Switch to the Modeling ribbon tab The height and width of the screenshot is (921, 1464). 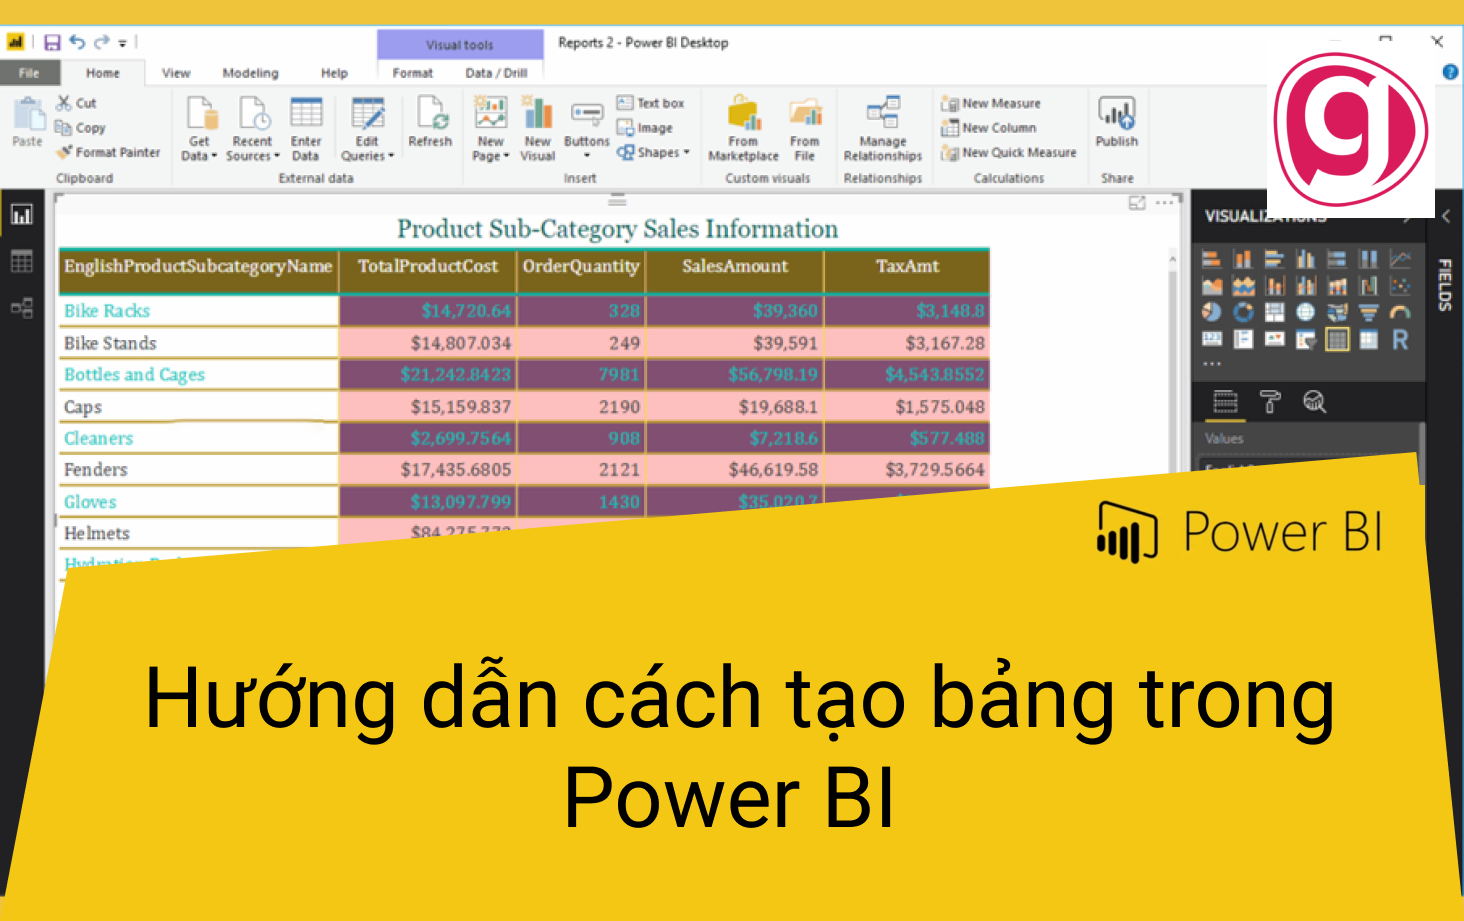pyautogui.click(x=250, y=72)
